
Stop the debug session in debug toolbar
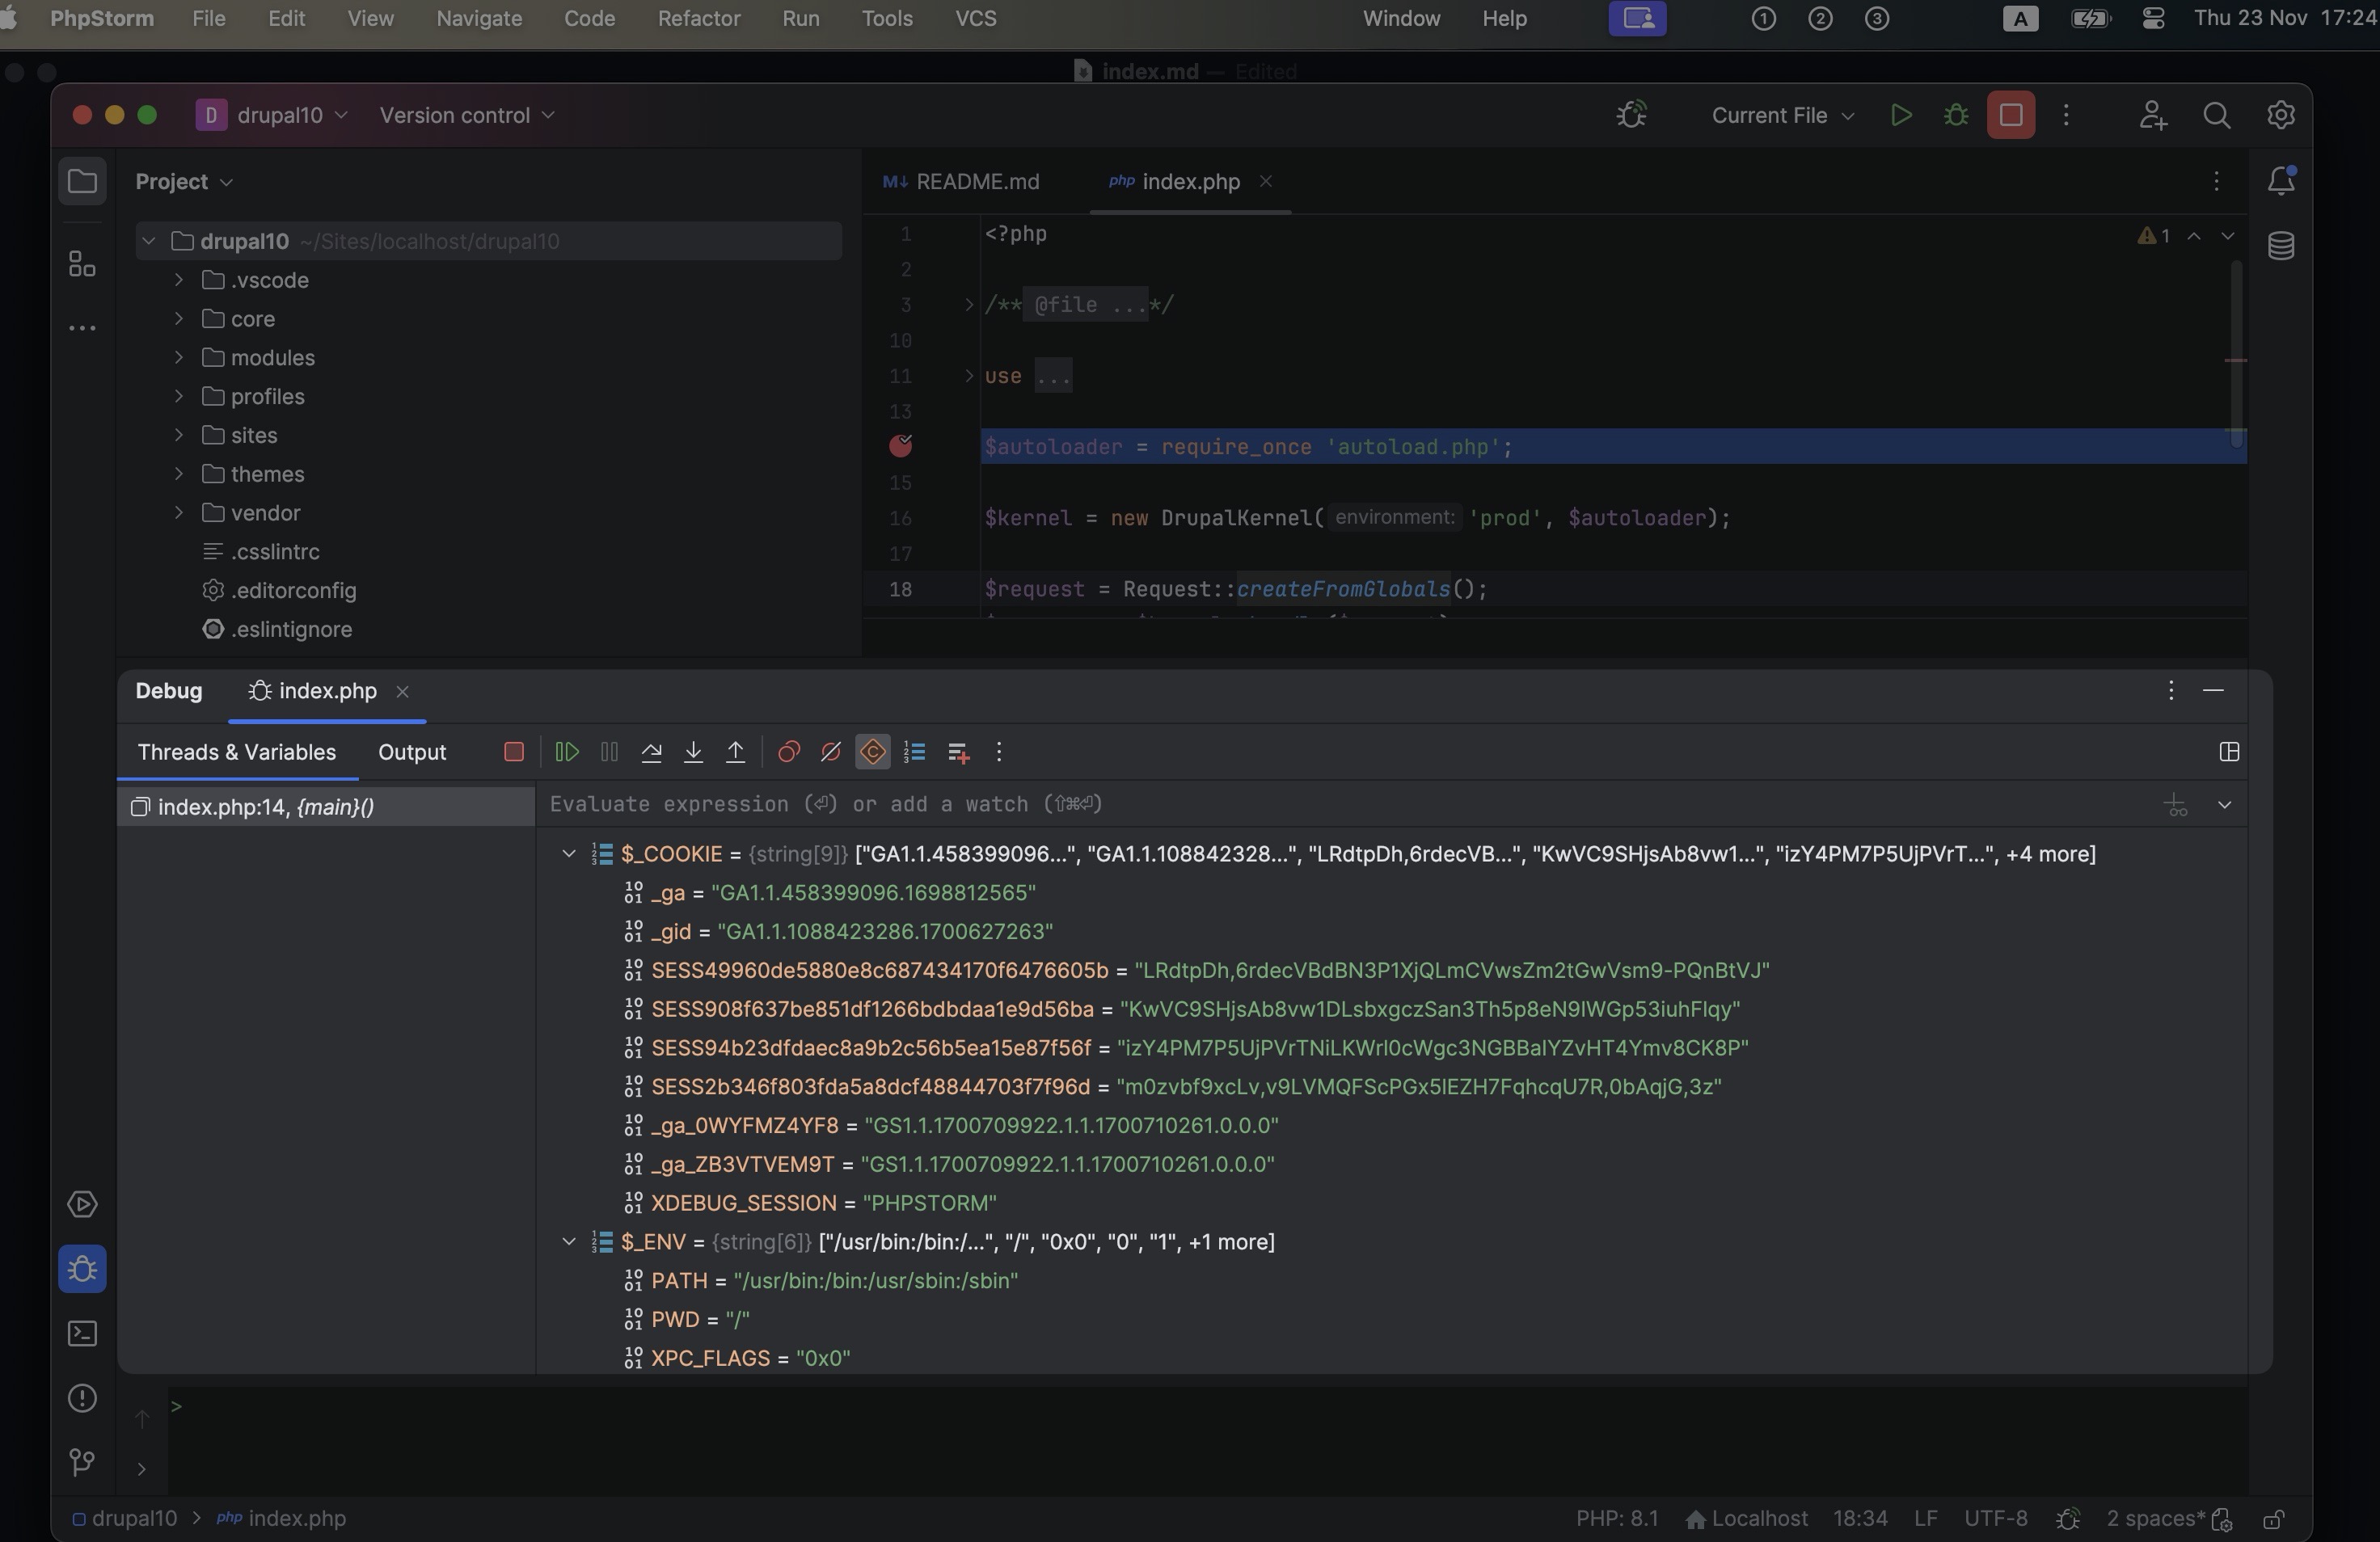click(x=514, y=752)
